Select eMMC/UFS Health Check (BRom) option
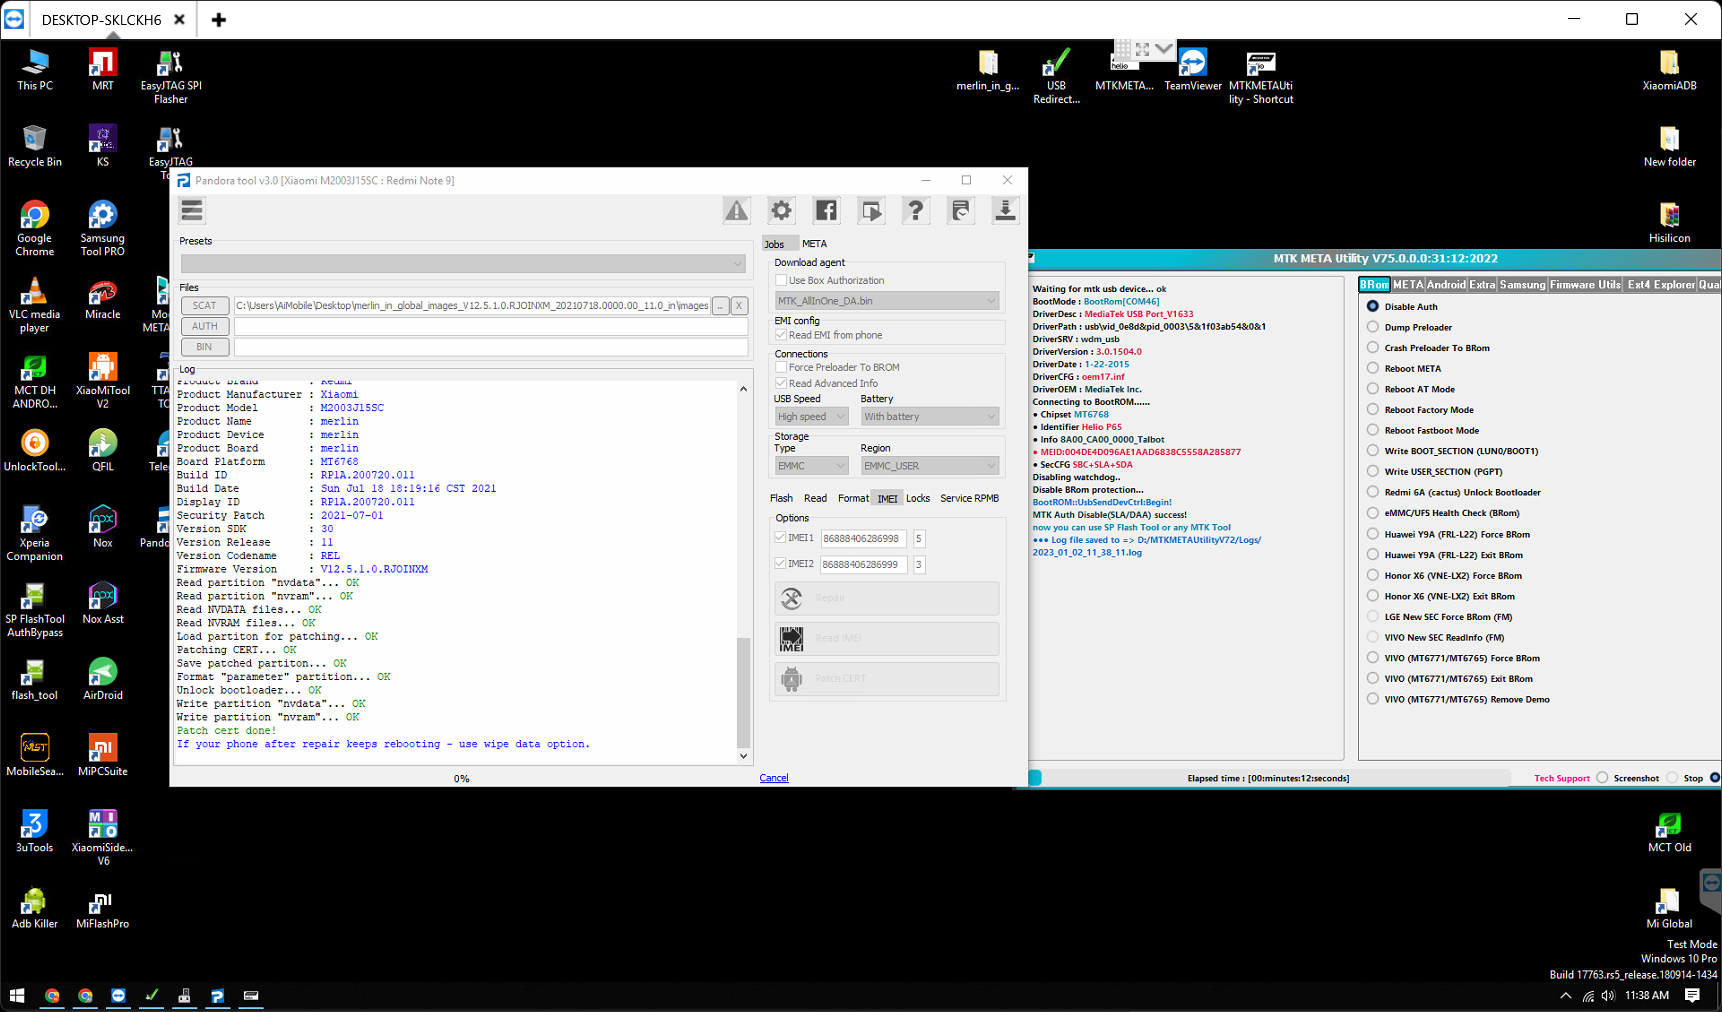The image size is (1722, 1012). (x=1373, y=513)
